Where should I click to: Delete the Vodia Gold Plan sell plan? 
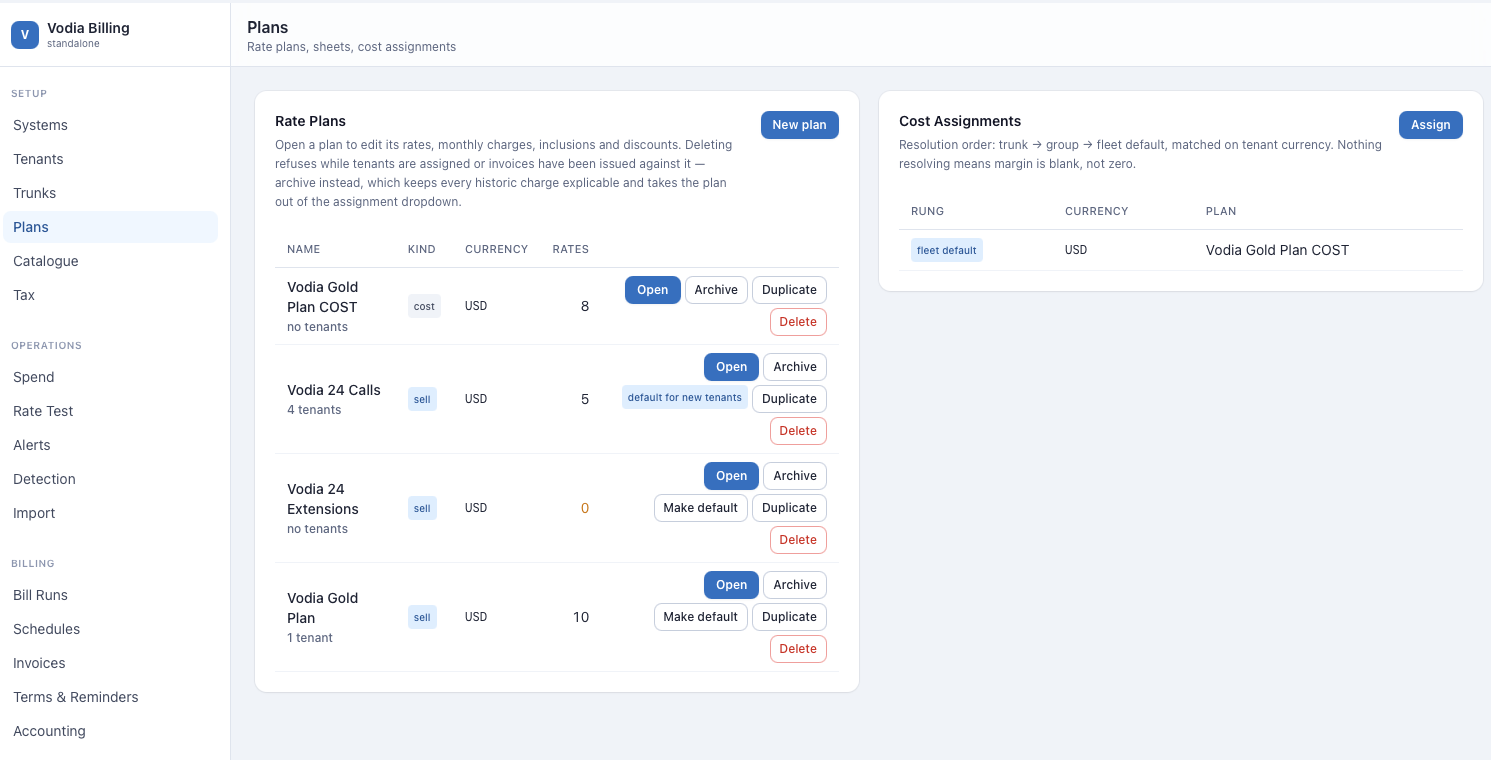[x=798, y=649]
